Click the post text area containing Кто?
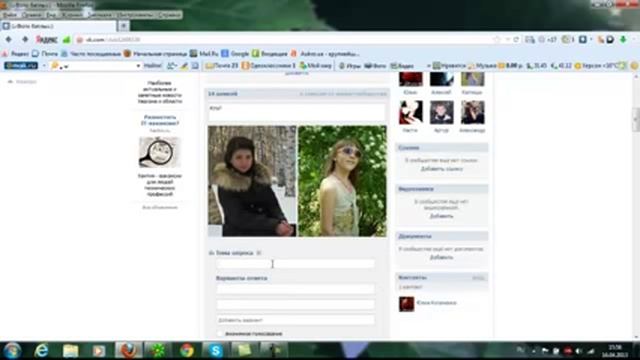Screen dimensions: 640x360 297,113
